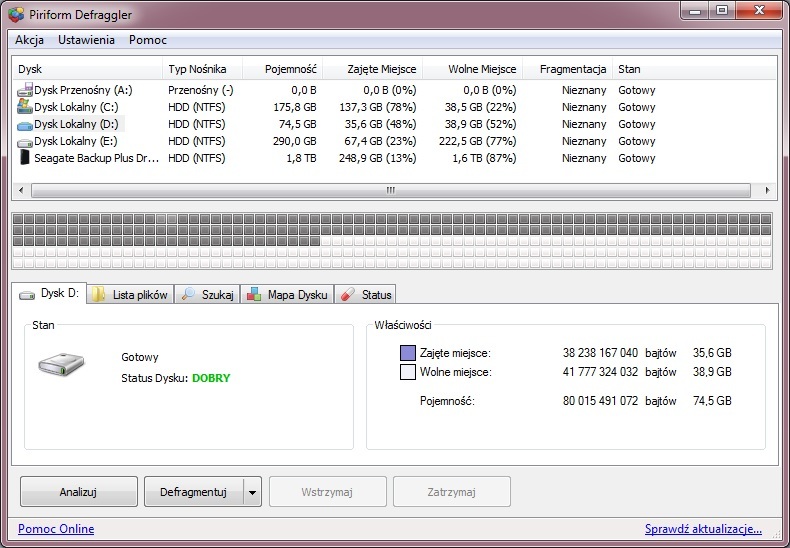Screen dimensions: 790x548
Task: Click the 41 777 324 032 bytes value
Action: click(600, 372)
